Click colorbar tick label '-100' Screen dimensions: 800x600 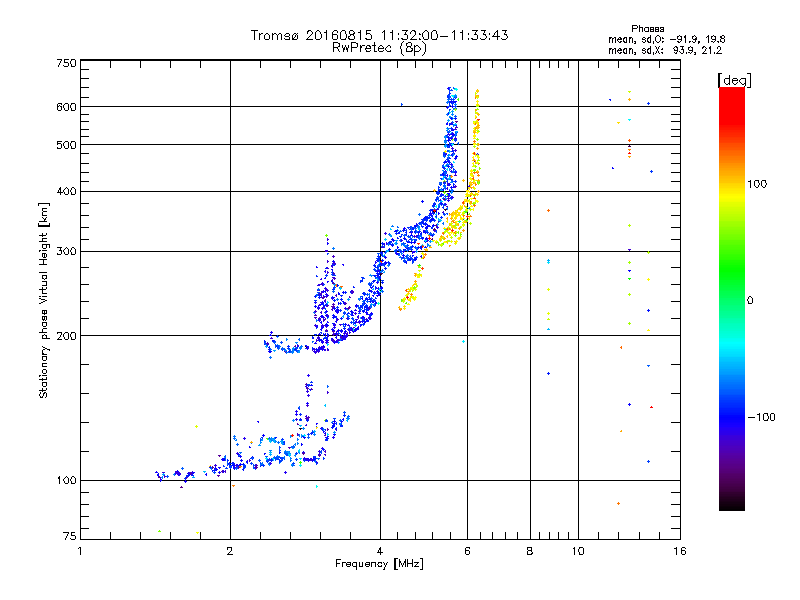pos(761,417)
